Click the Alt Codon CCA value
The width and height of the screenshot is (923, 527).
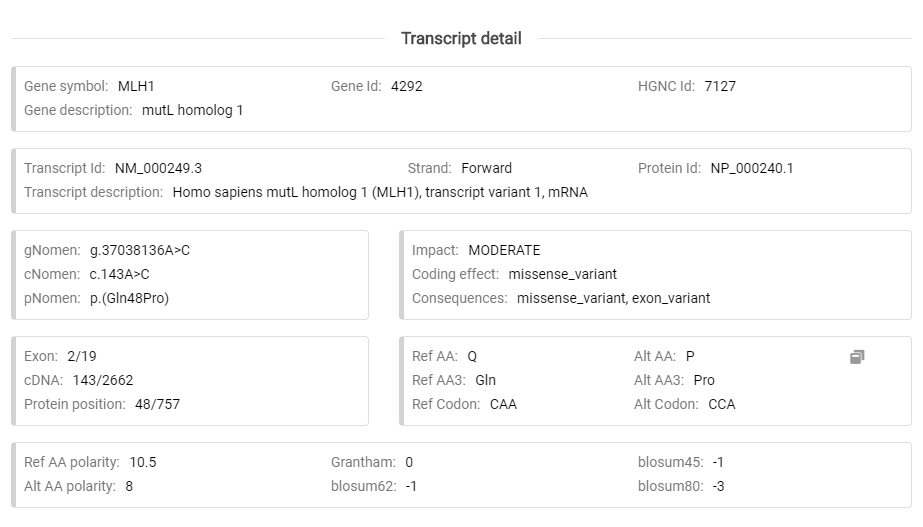[721, 404]
